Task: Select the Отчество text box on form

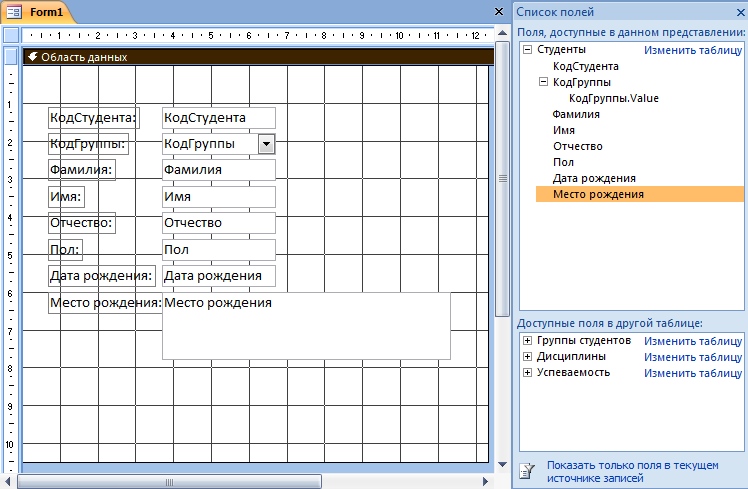Action: click(219, 223)
